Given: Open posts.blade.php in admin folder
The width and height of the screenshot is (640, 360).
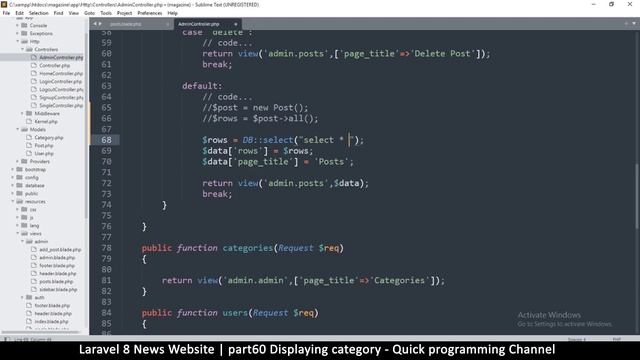Looking at the screenshot, I should [56, 282].
